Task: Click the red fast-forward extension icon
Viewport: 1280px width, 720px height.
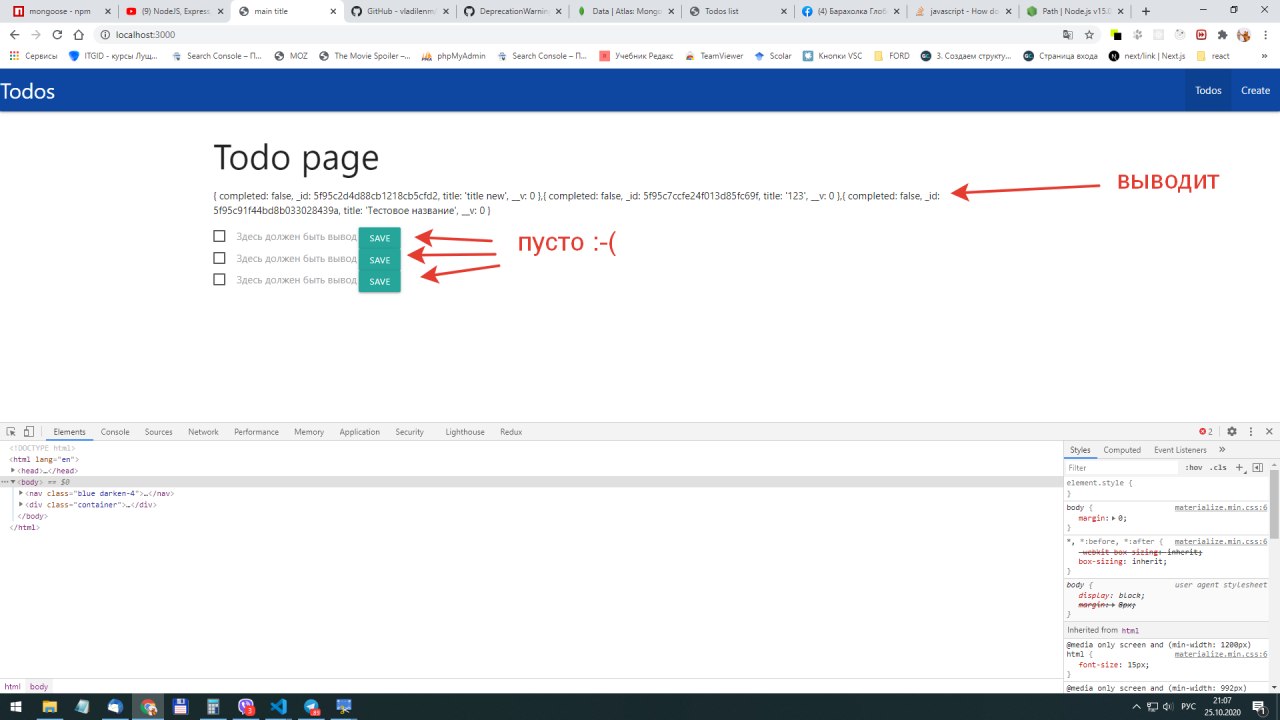Action: 1201,34
